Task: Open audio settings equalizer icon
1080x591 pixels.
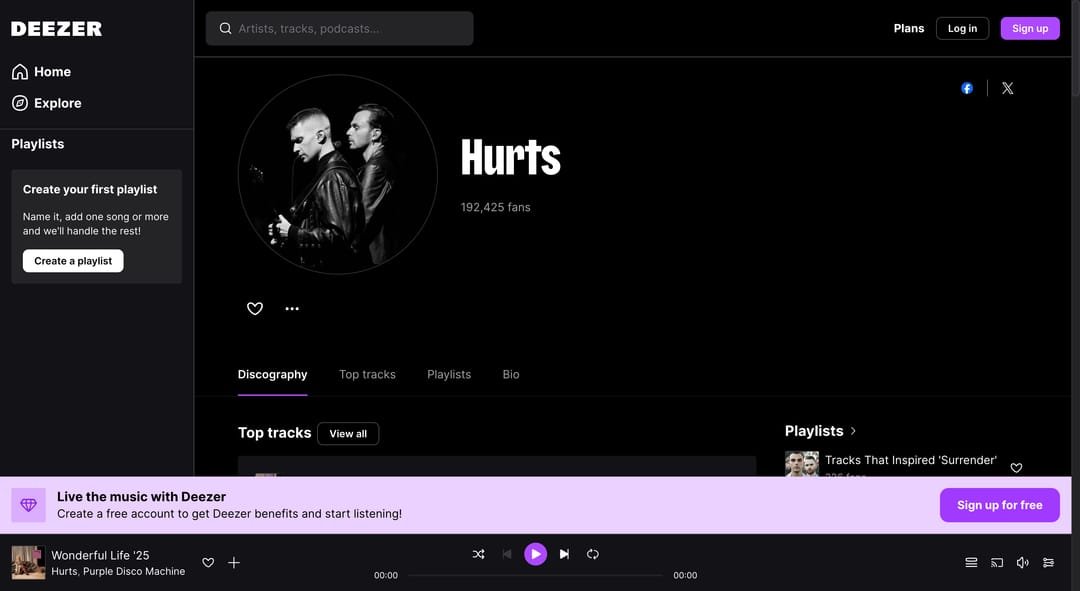Action: pyautogui.click(x=1048, y=563)
